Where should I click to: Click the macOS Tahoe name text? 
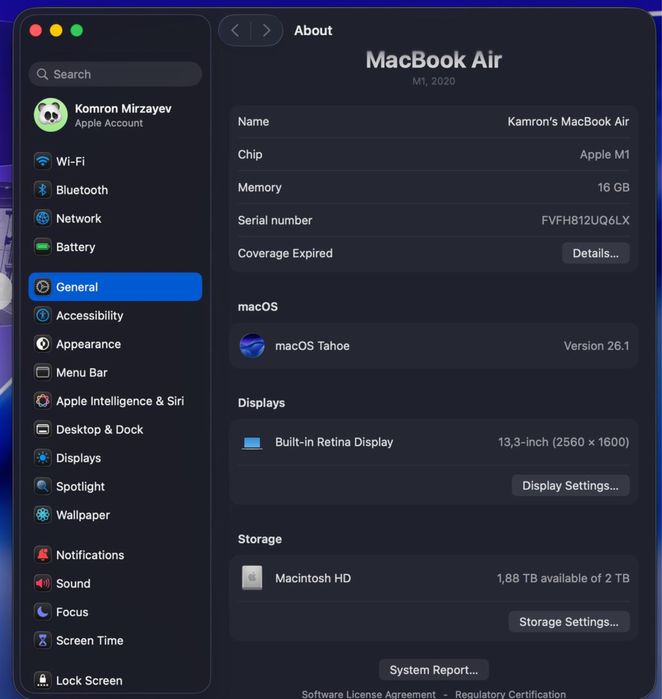coord(312,345)
